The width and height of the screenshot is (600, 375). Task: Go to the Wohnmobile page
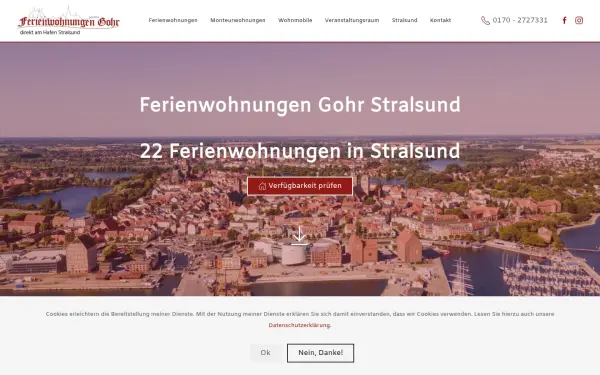[x=295, y=20]
